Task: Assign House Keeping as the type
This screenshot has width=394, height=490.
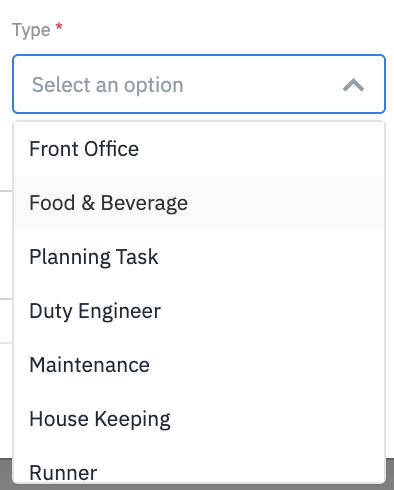Action: (199, 419)
